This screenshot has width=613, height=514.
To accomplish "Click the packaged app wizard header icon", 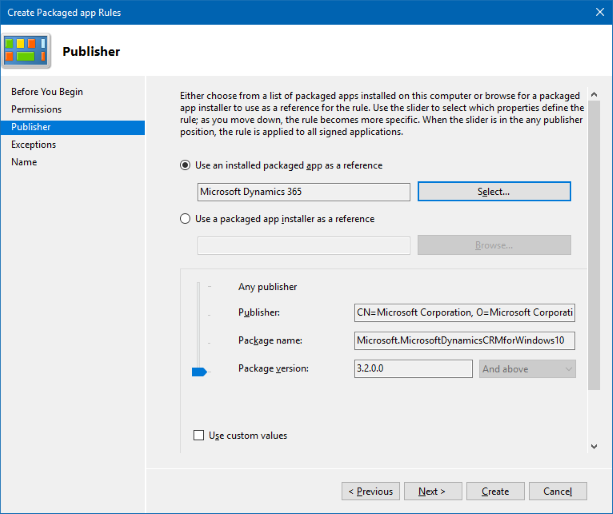I will click(x=27, y=50).
